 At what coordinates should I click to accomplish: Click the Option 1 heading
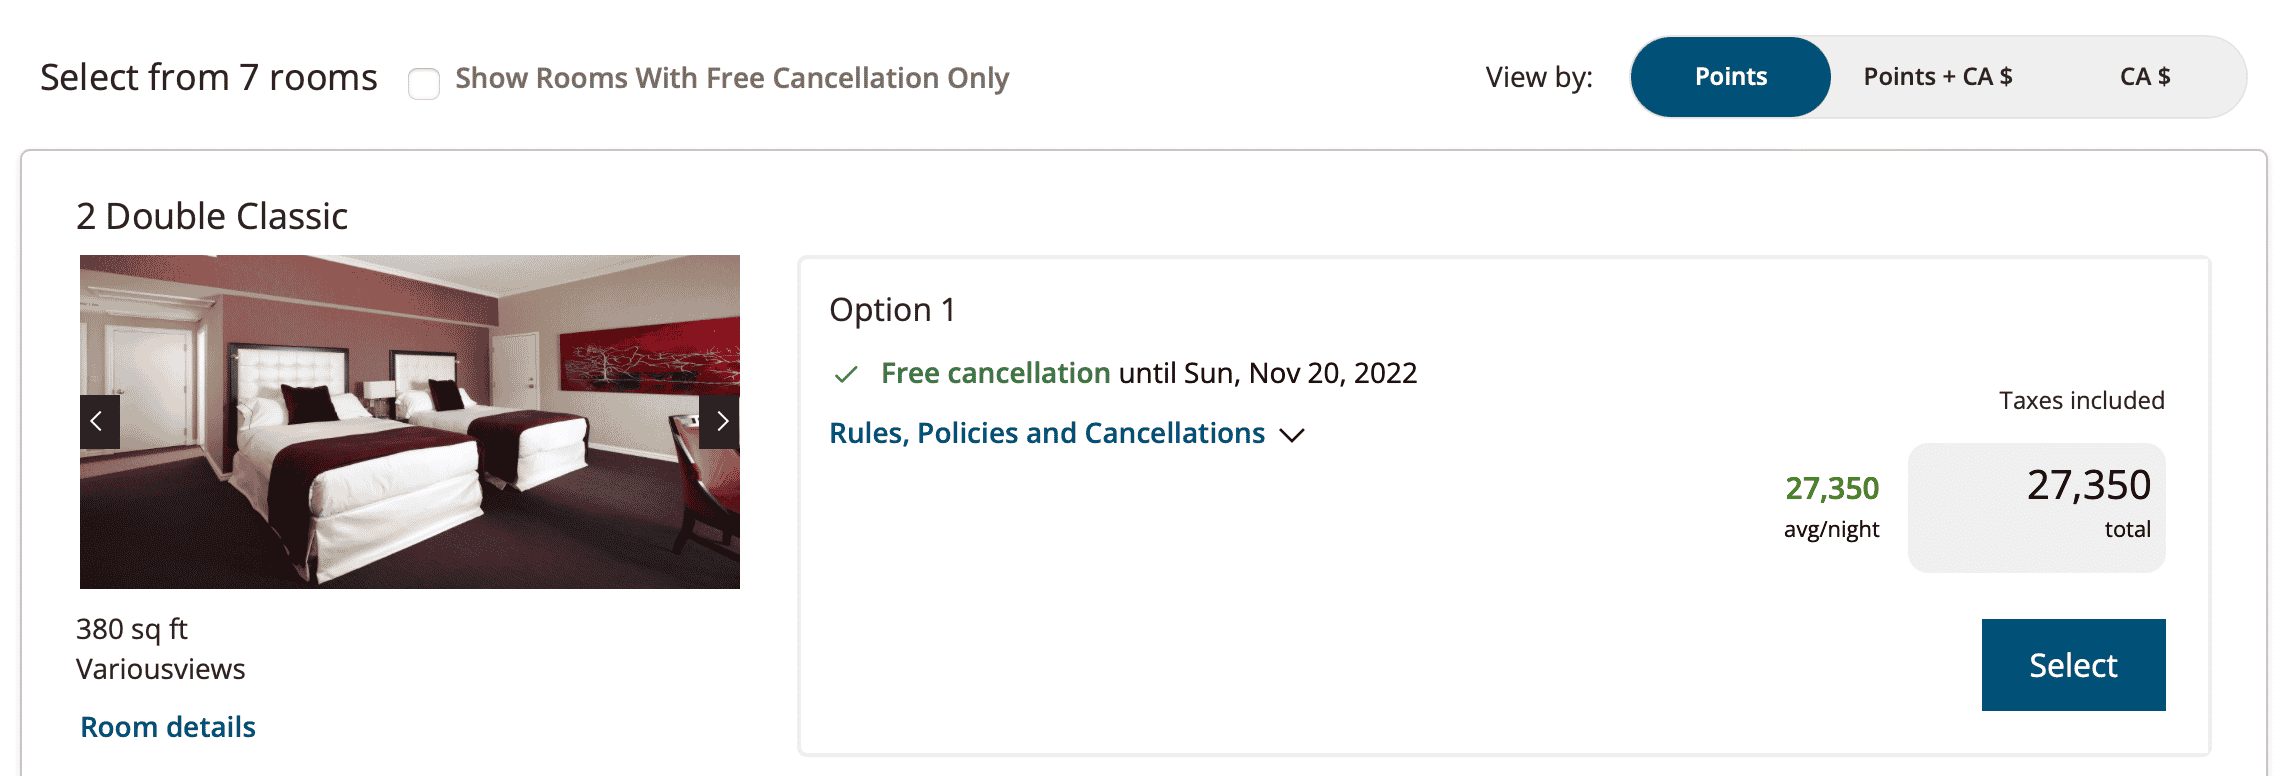(892, 310)
